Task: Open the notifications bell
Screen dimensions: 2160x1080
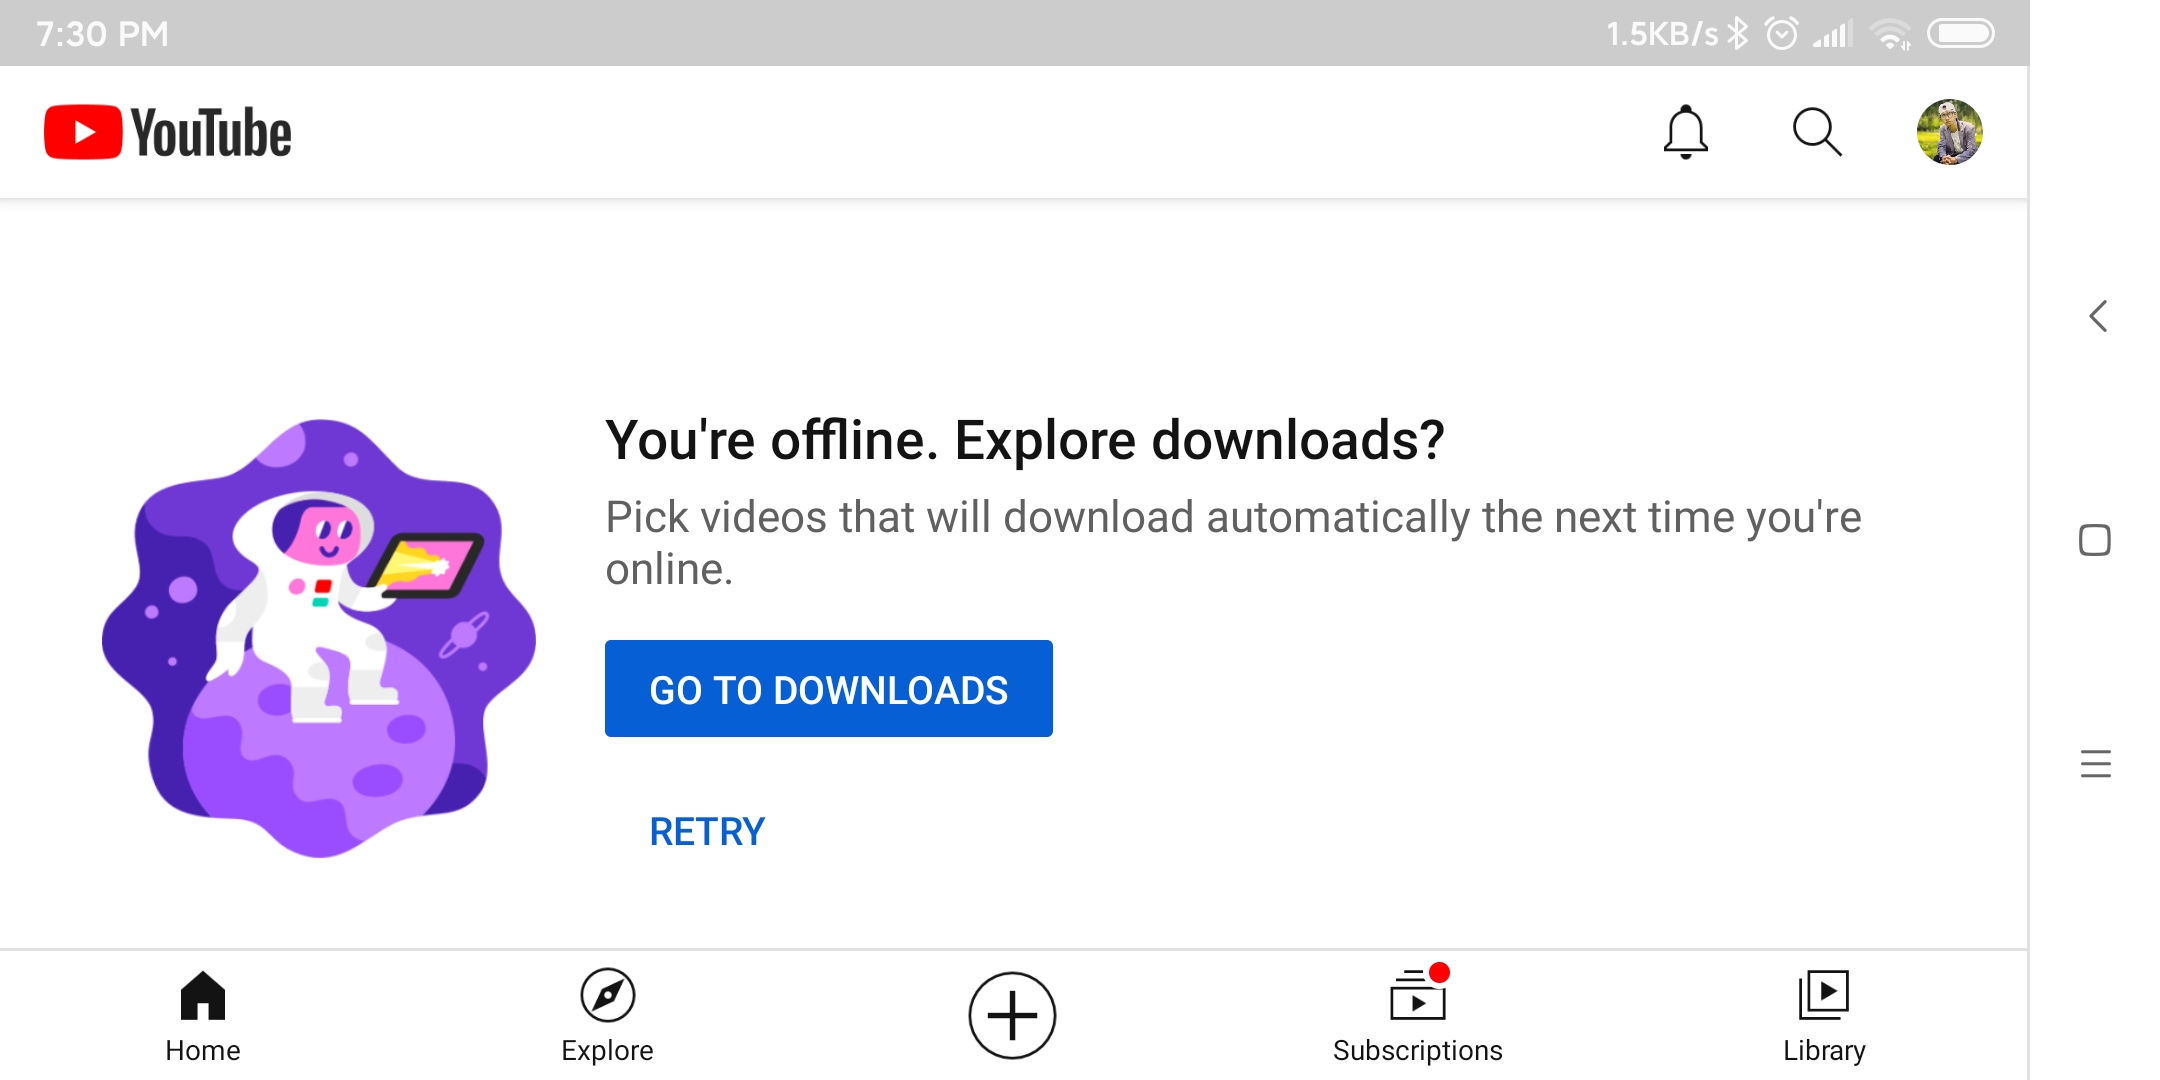Action: (x=1685, y=132)
